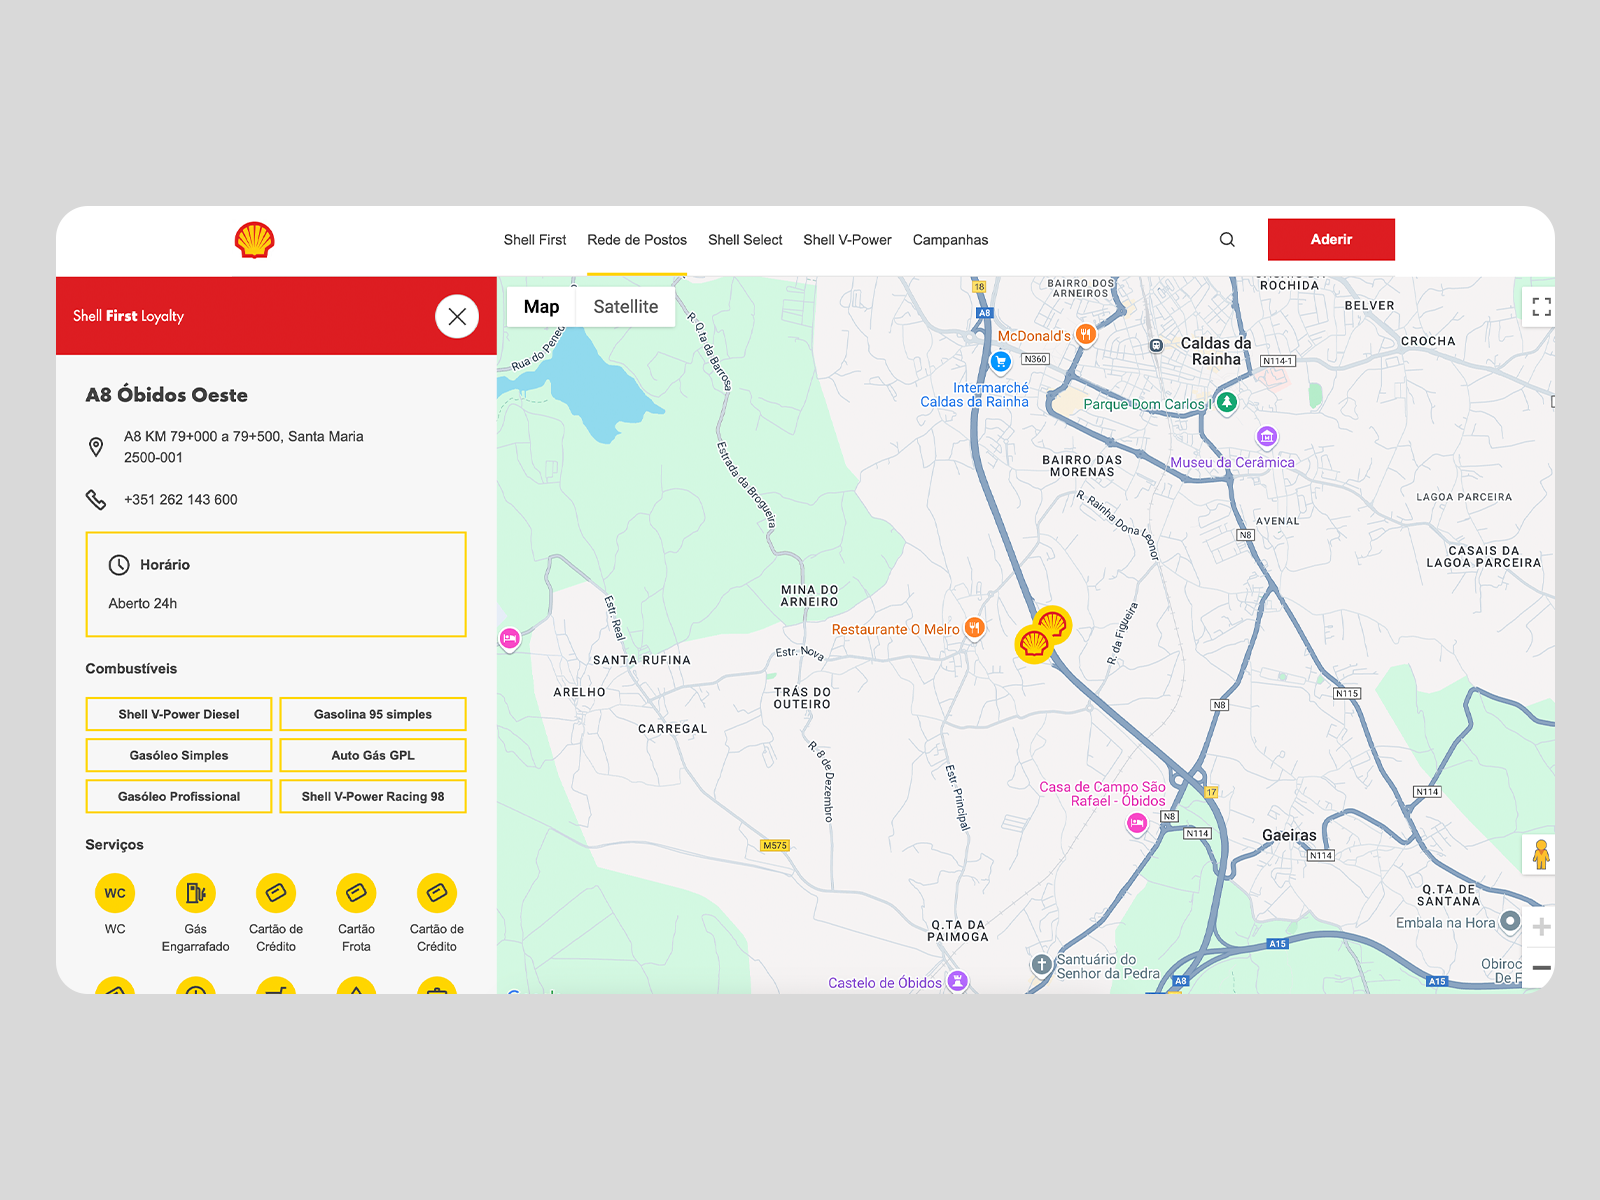Click the Caldas da Rainha city label

(x=1216, y=351)
